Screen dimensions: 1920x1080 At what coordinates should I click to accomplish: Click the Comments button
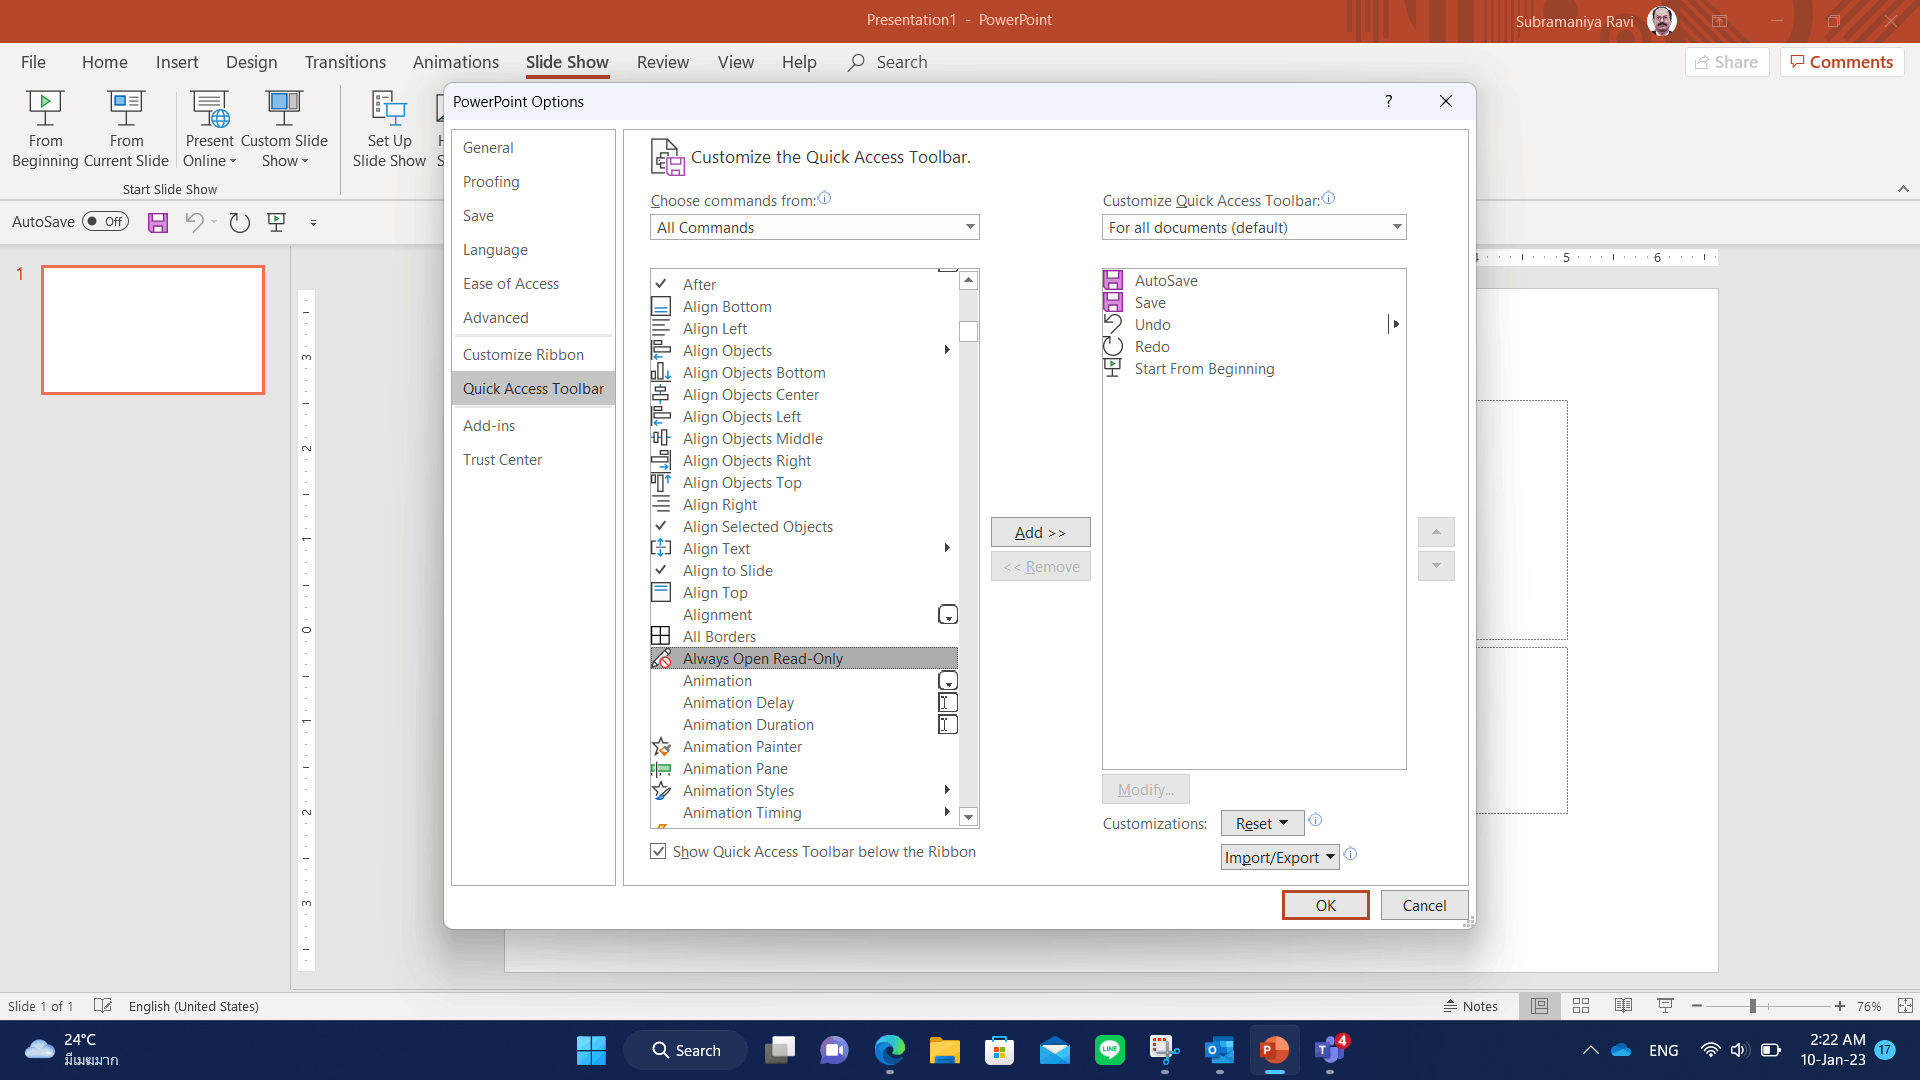coord(1842,62)
